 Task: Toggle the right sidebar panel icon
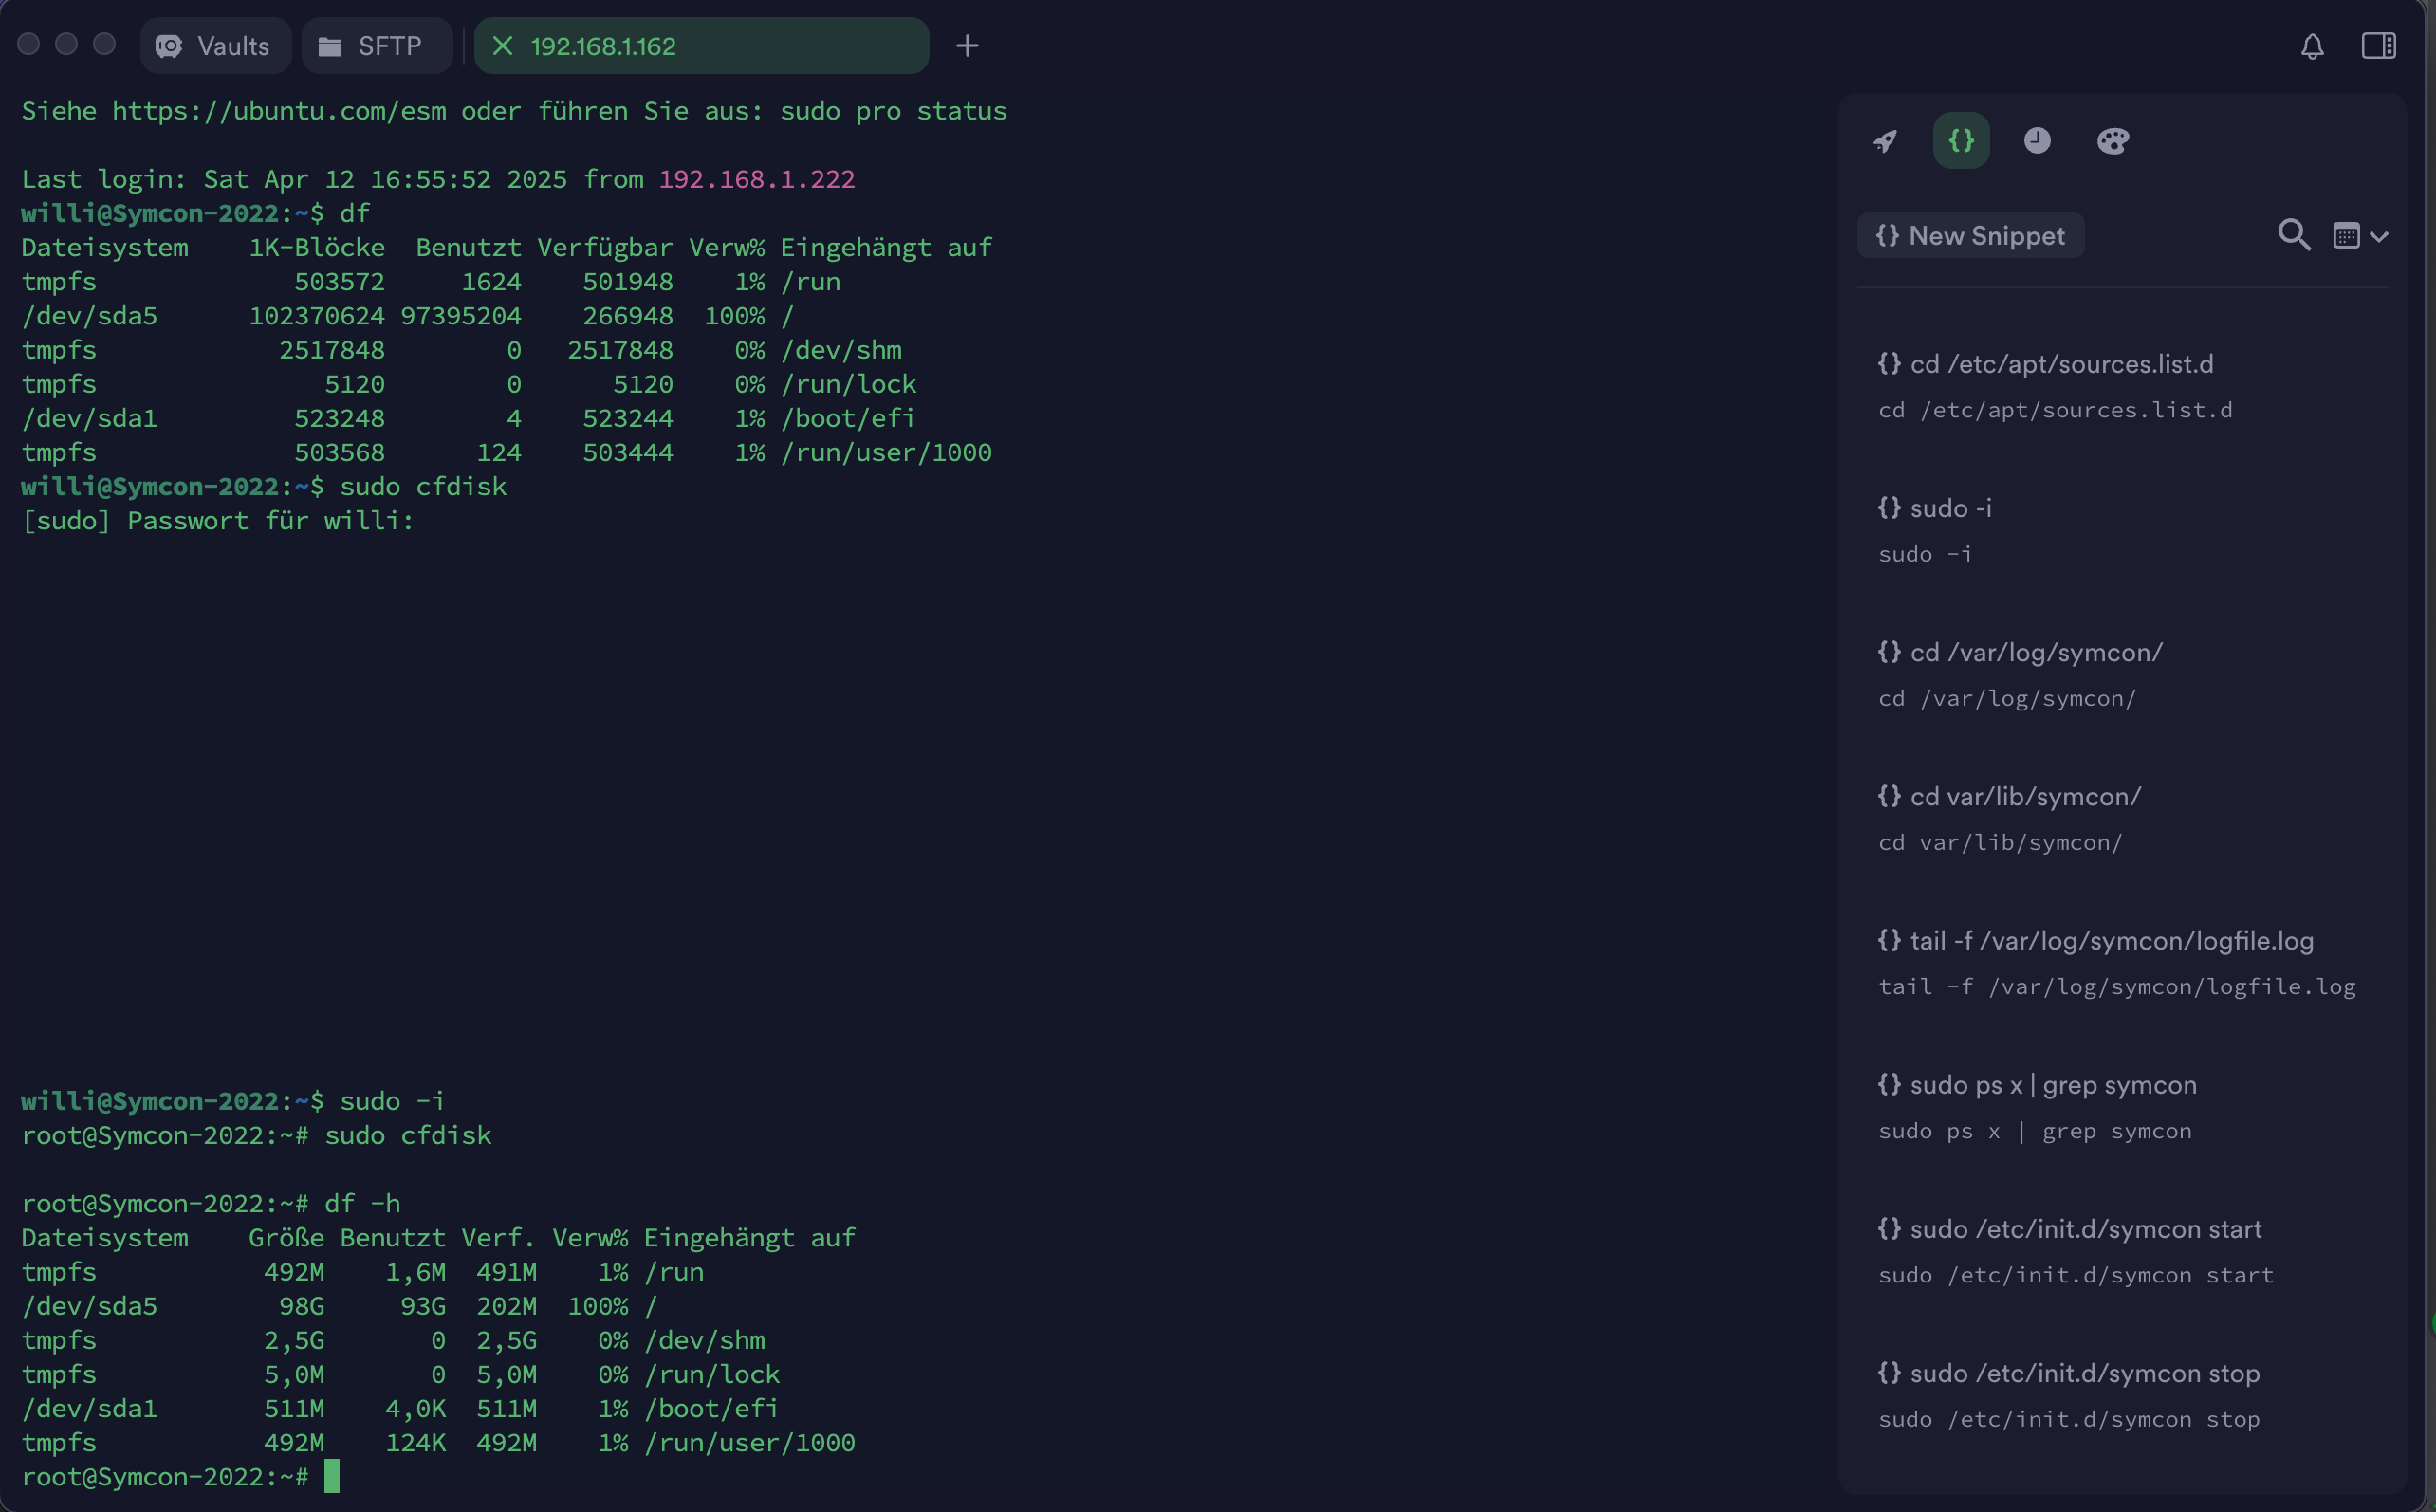tap(2379, 46)
